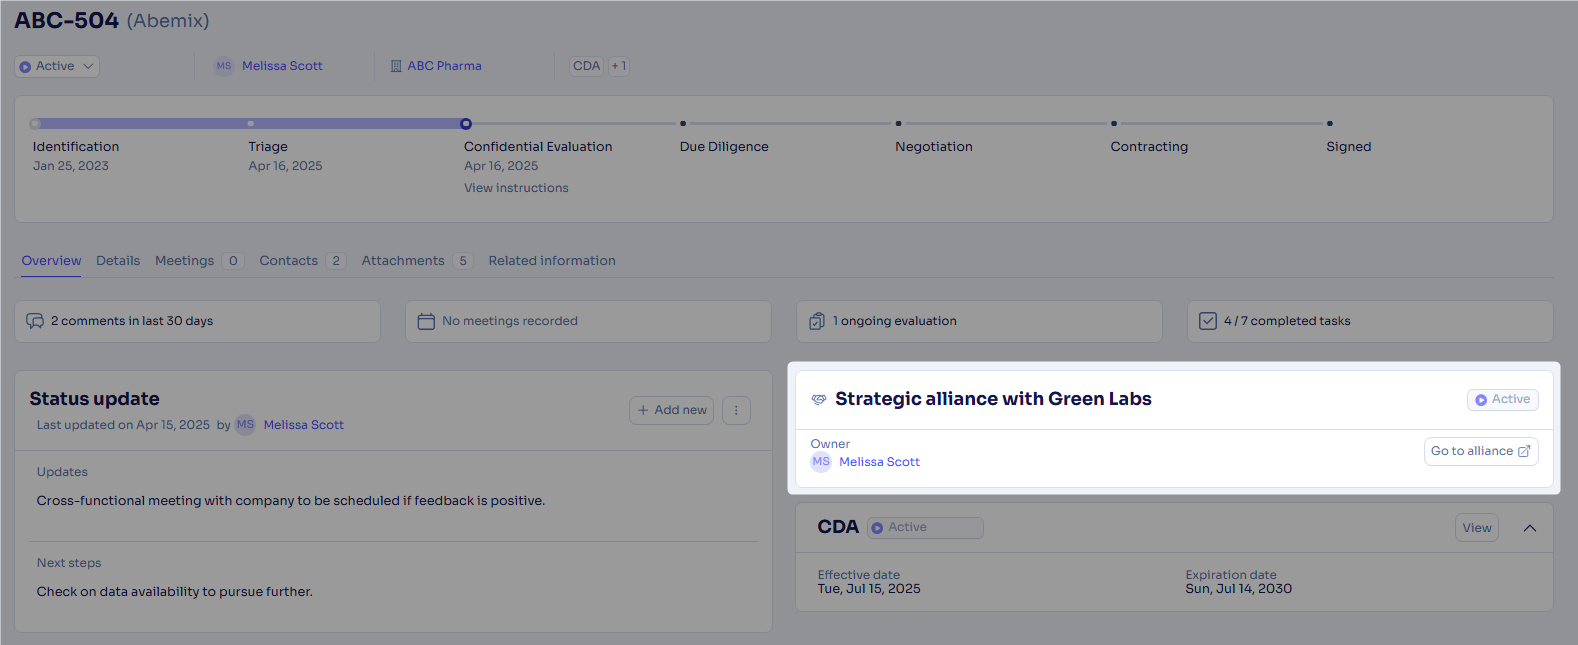Click the Due Diligence stage marker
1578x645 pixels.
pyautogui.click(x=683, y=124)
